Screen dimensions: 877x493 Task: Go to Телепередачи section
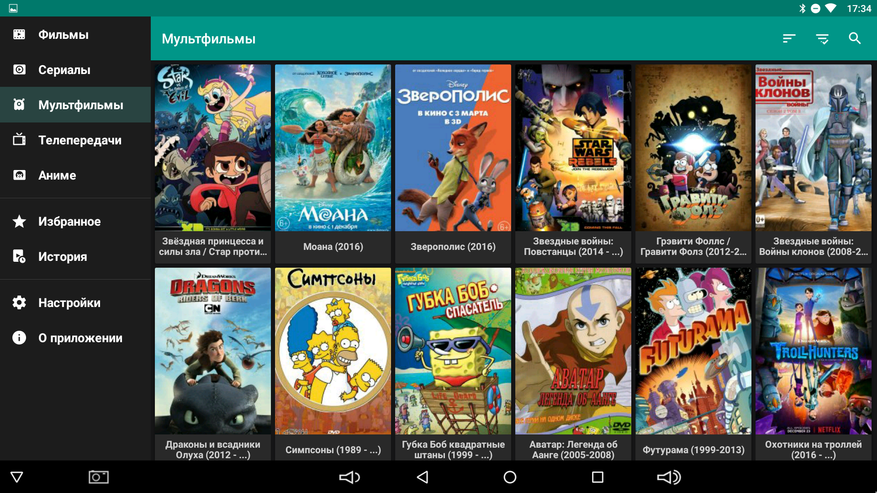76,140
